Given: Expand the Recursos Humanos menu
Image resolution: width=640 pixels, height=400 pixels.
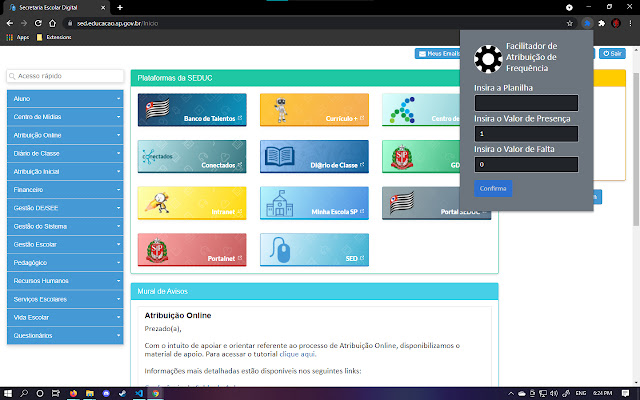Looking at the screenshot, I should [x=65, y=281].
